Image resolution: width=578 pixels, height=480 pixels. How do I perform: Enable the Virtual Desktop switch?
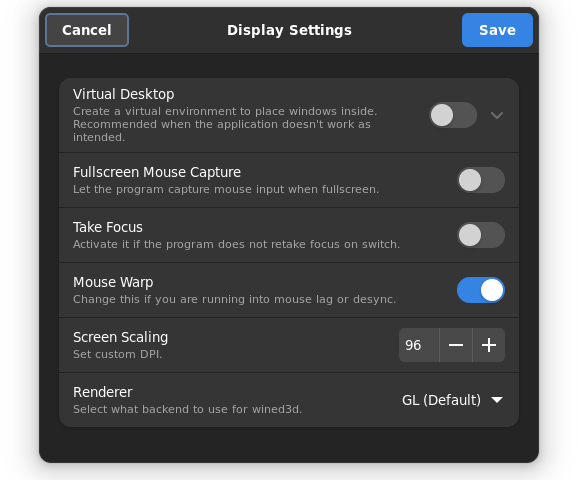click(x=453, y=115)
